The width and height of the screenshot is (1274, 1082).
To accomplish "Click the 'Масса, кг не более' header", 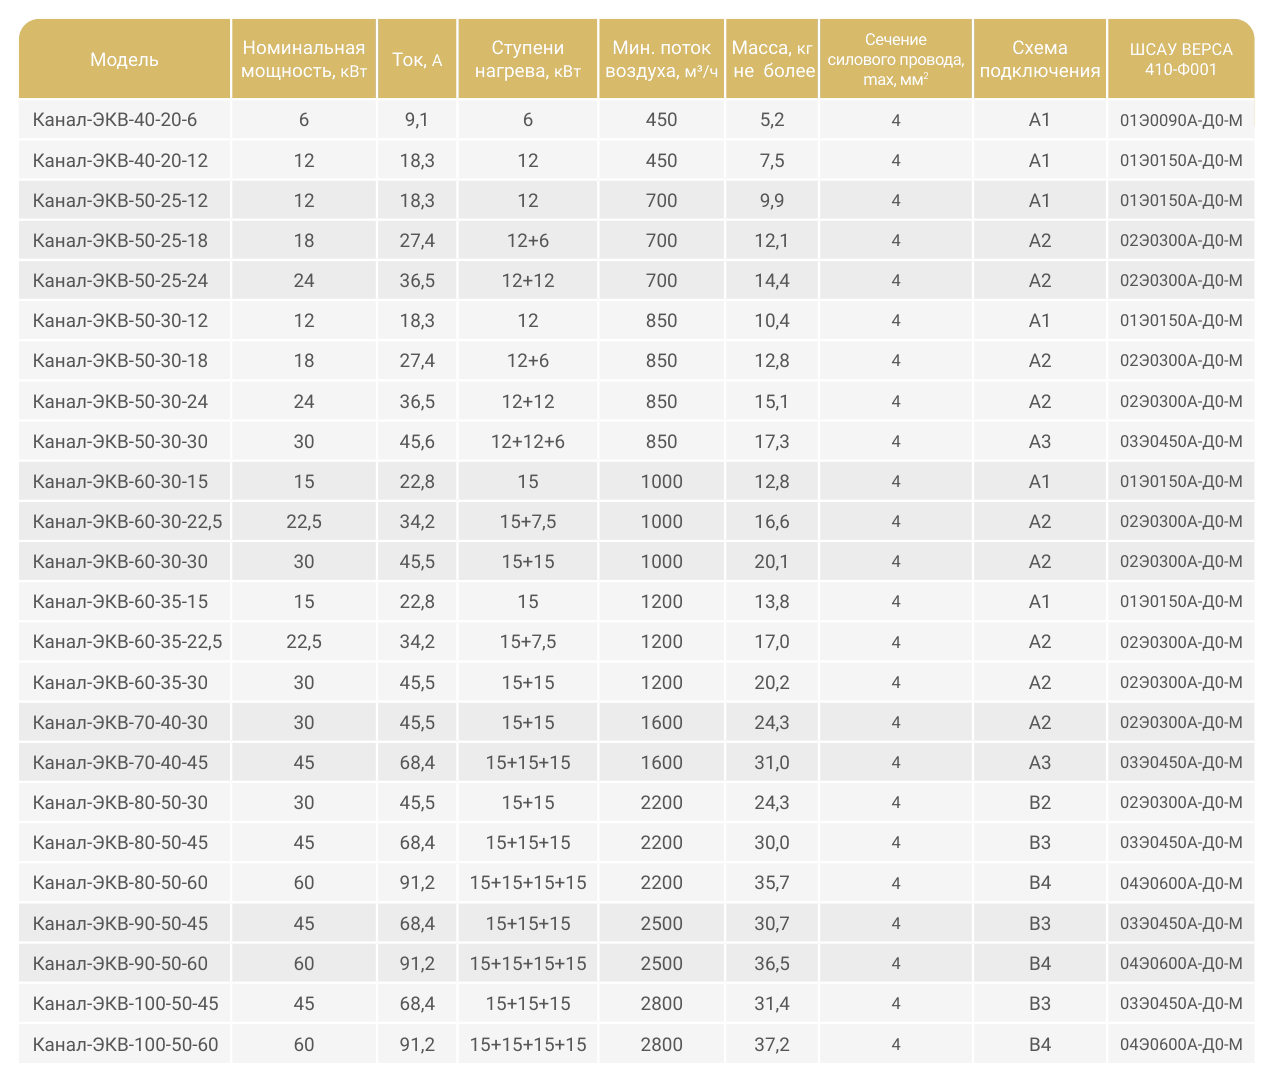I will tap(772, 59).
